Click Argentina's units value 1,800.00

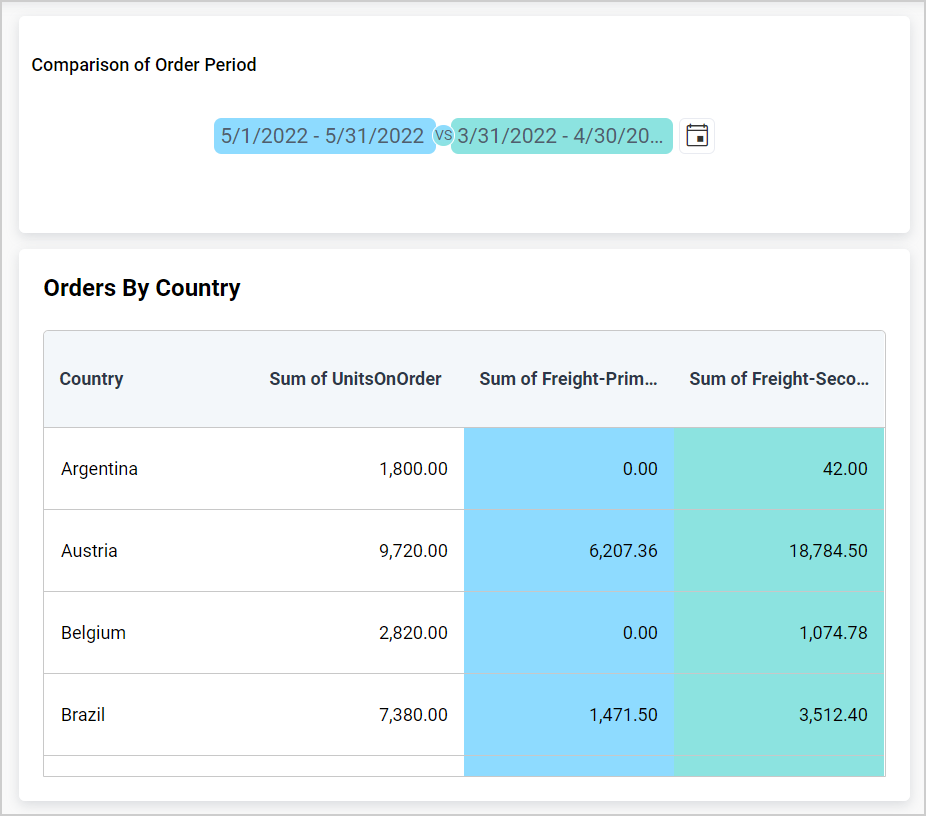click(413, 469)
